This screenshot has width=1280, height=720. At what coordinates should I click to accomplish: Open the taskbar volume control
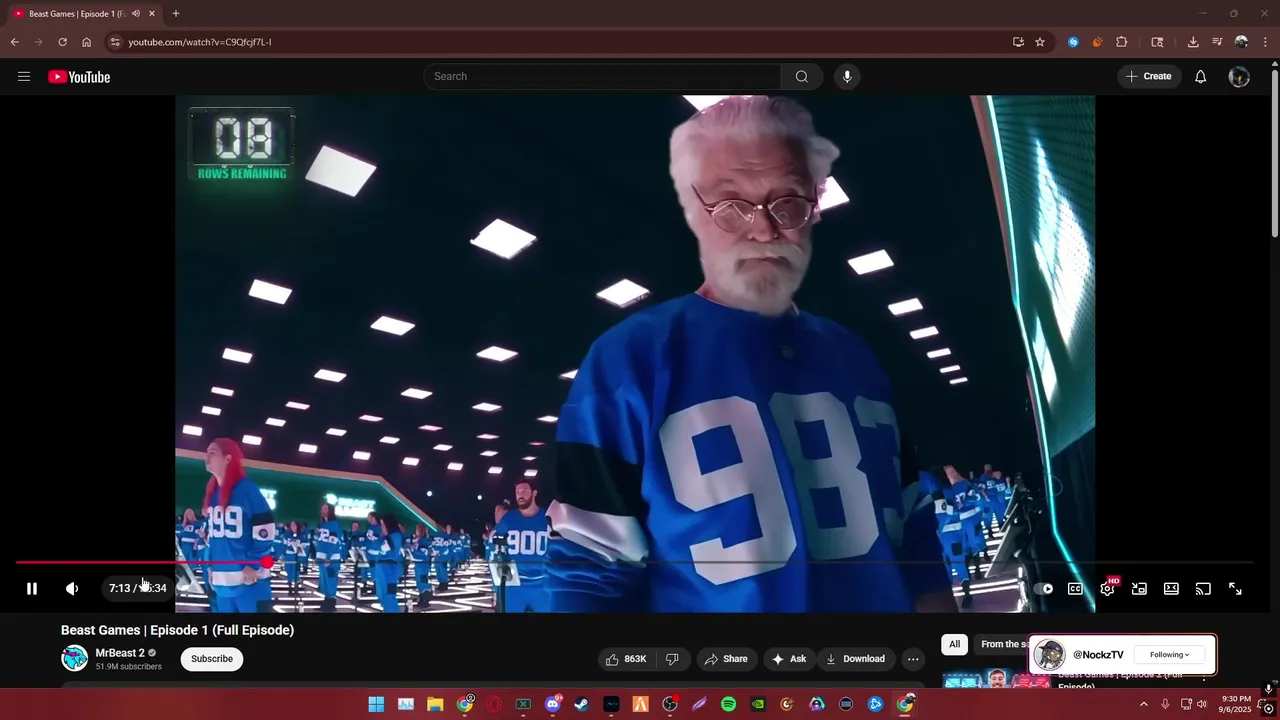pos(1202,704)
